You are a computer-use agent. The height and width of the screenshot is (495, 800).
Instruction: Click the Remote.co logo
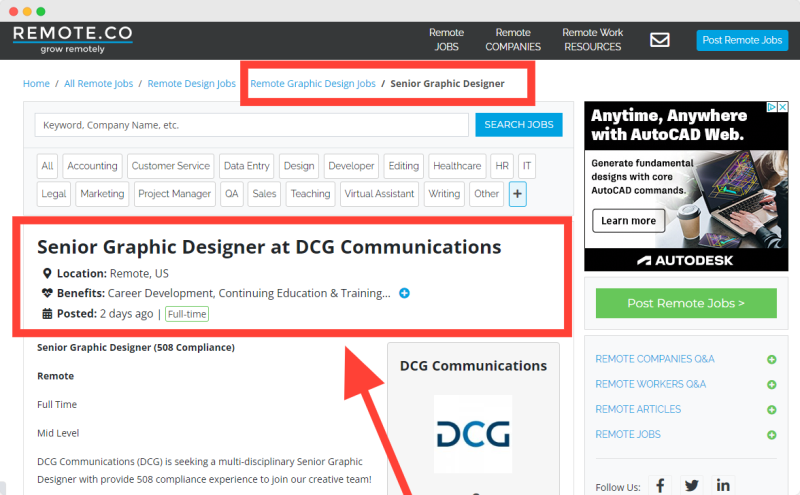pyautogui.click(x=72, y=40)
